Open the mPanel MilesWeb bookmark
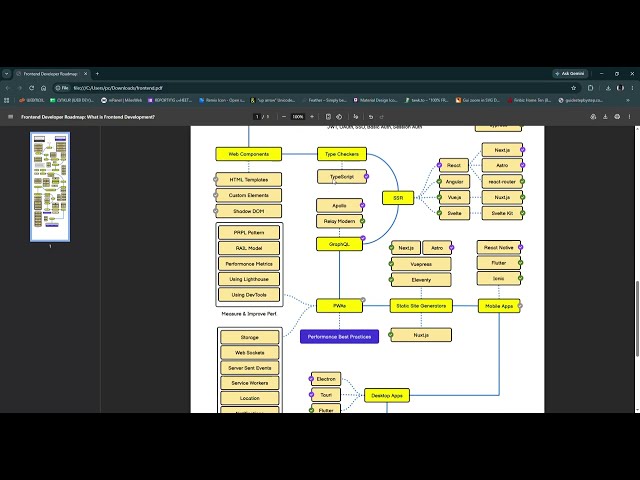640x480 pixels. pos(122,100)
